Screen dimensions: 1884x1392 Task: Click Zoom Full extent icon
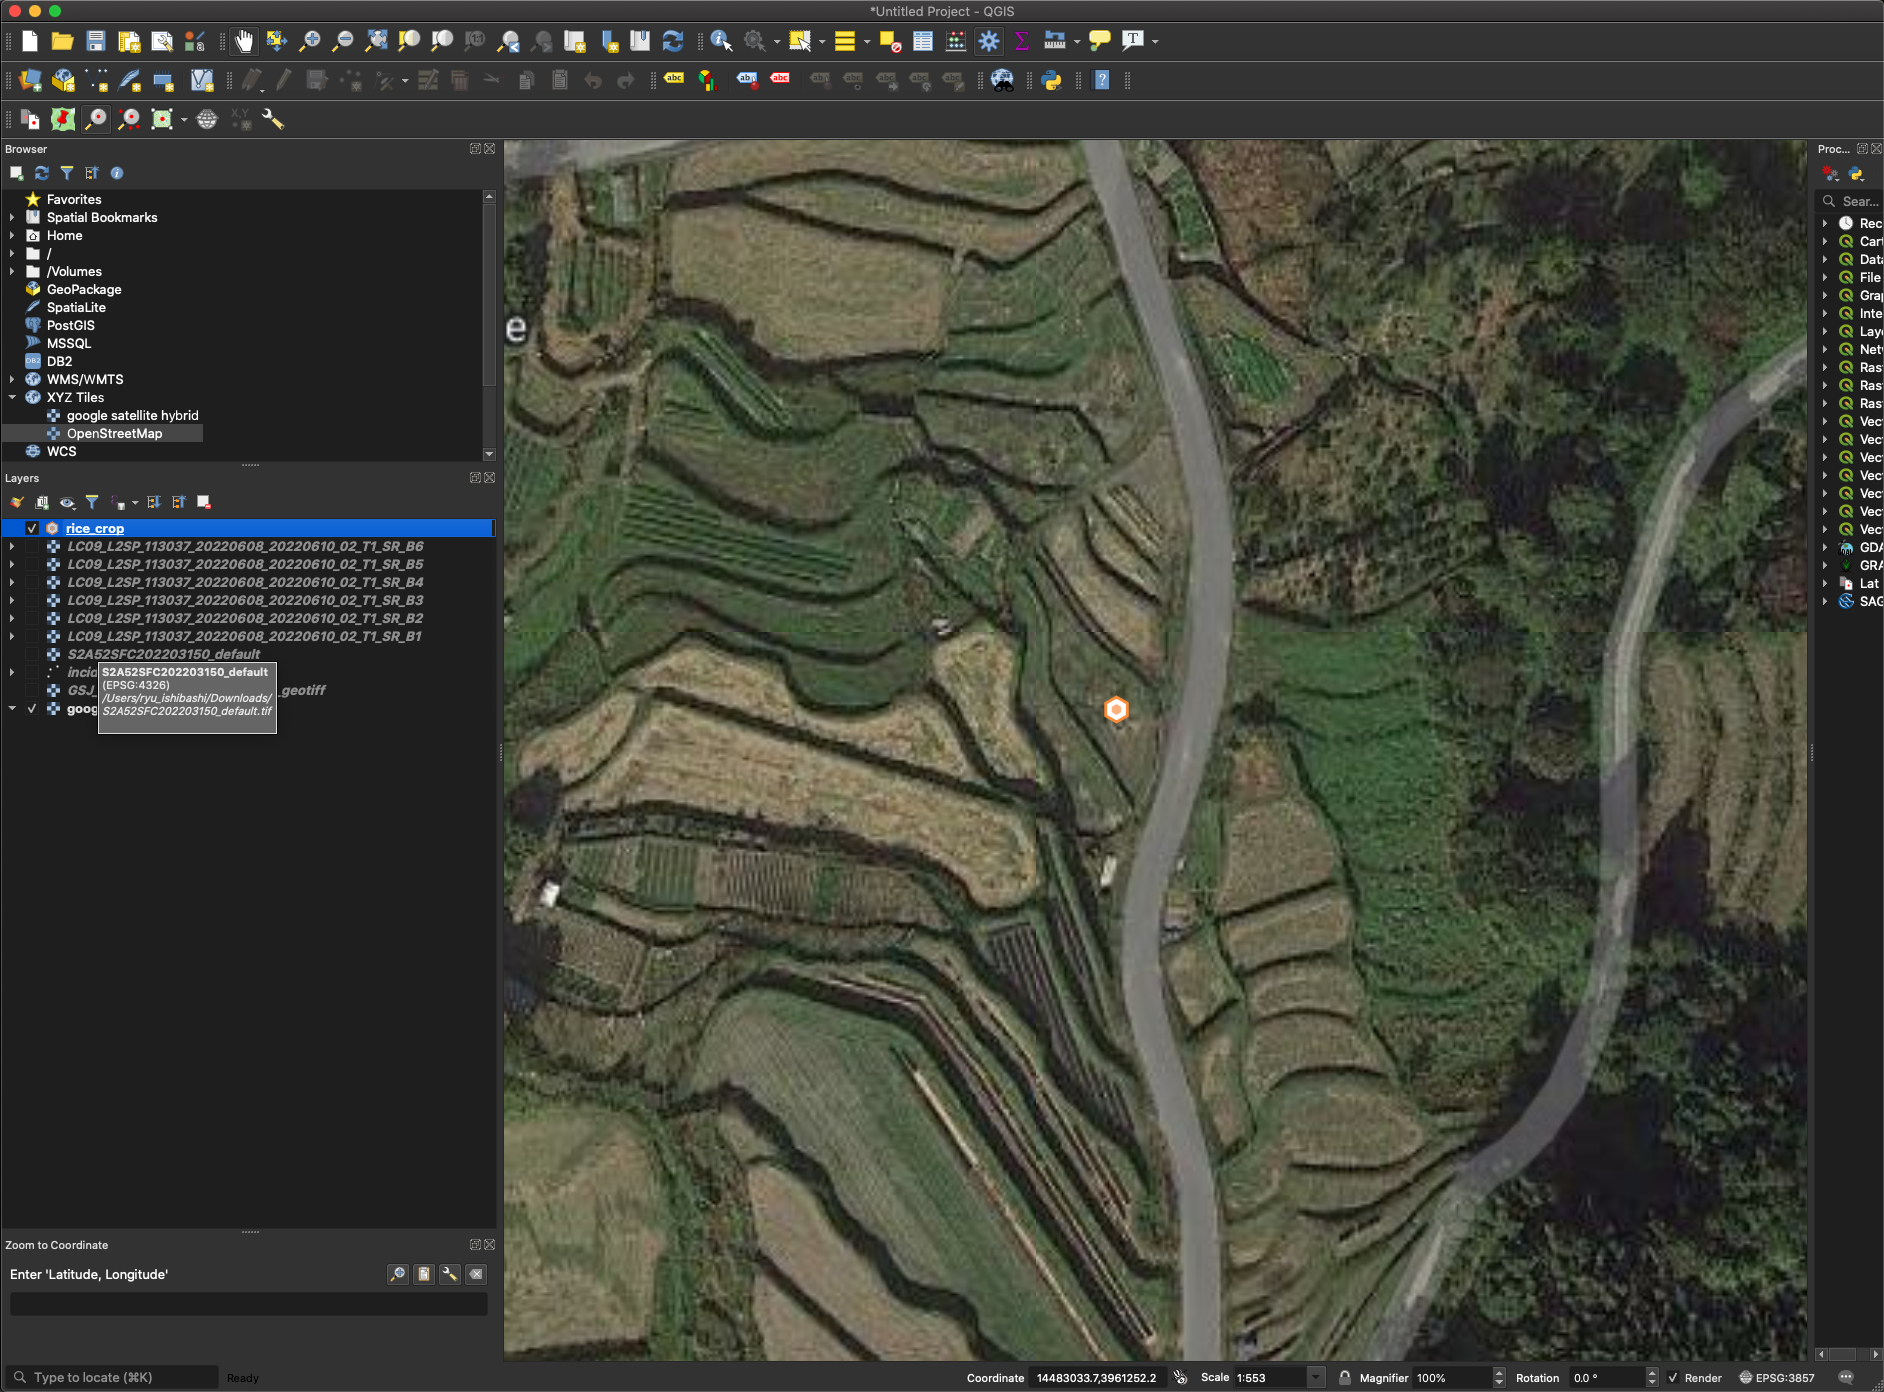coord(376,41)
